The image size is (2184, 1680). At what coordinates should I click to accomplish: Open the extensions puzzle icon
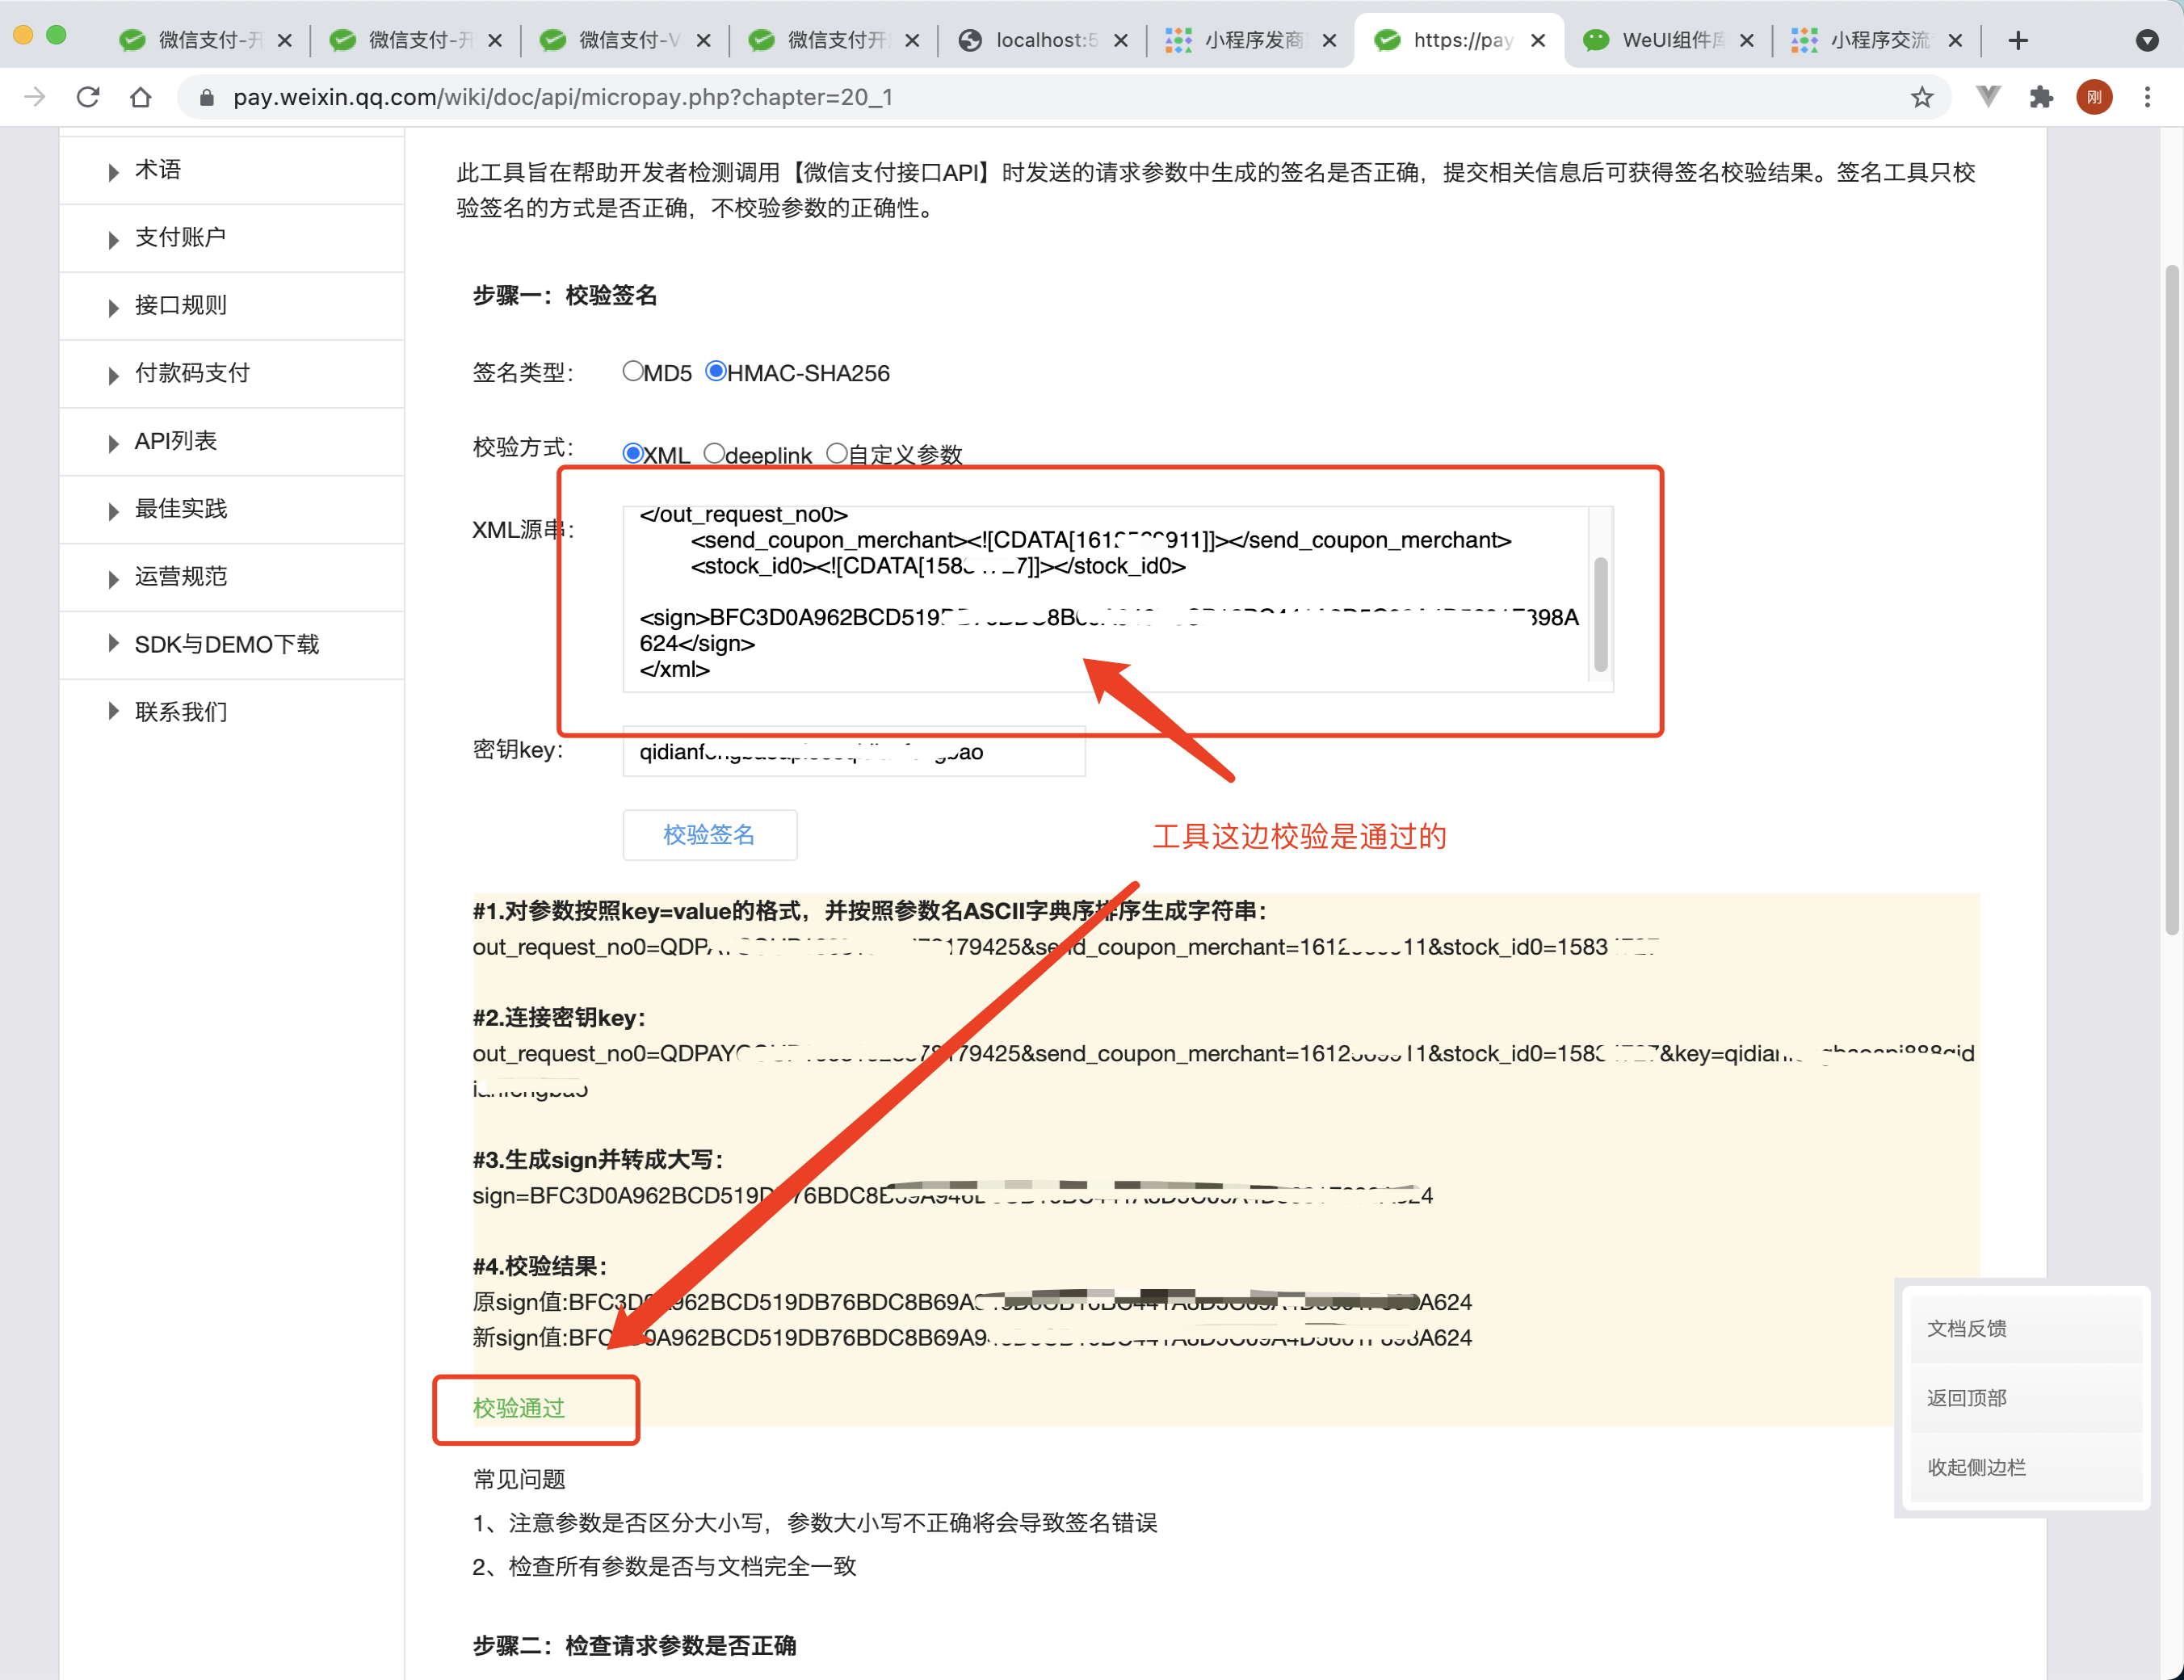tap(2041, 97)
